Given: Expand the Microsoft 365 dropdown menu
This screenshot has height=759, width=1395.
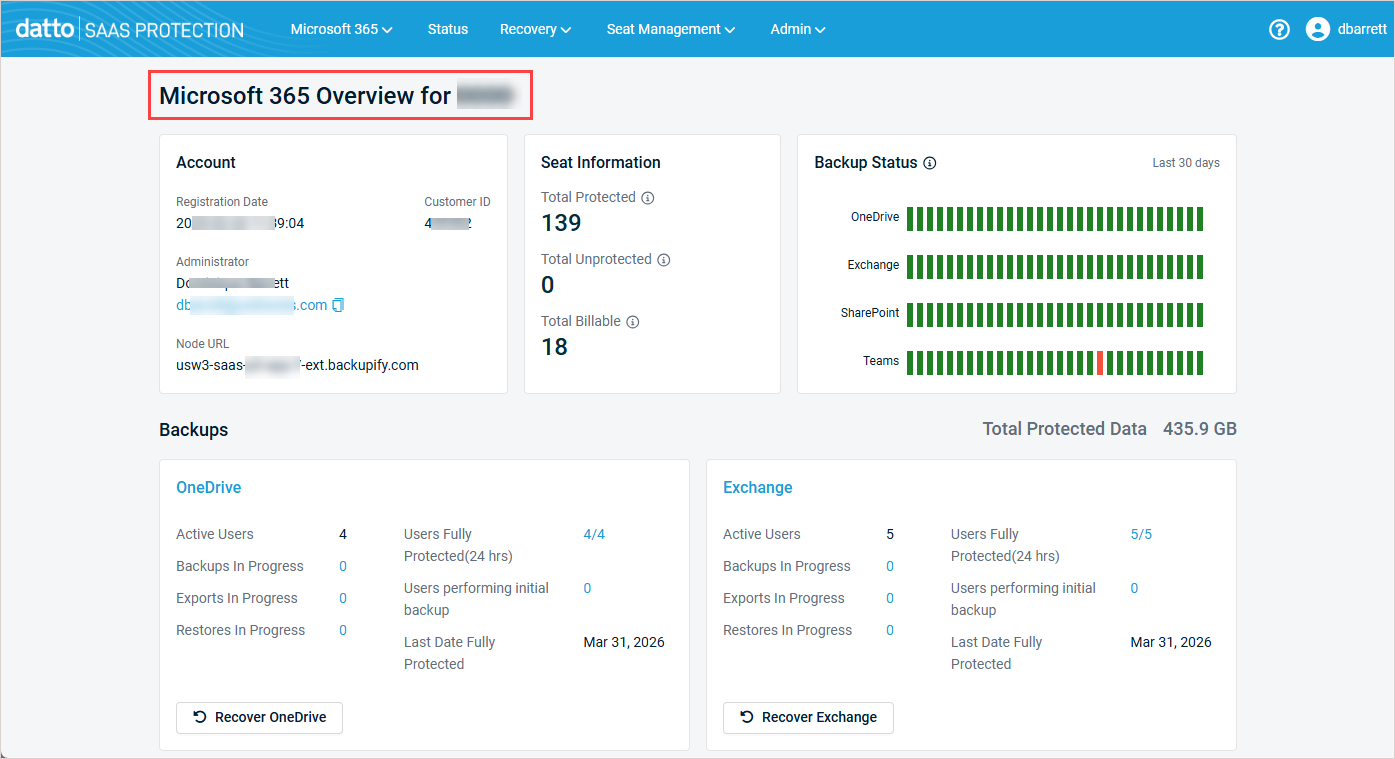Looking at the screenshot, I should tap(341, 29).
